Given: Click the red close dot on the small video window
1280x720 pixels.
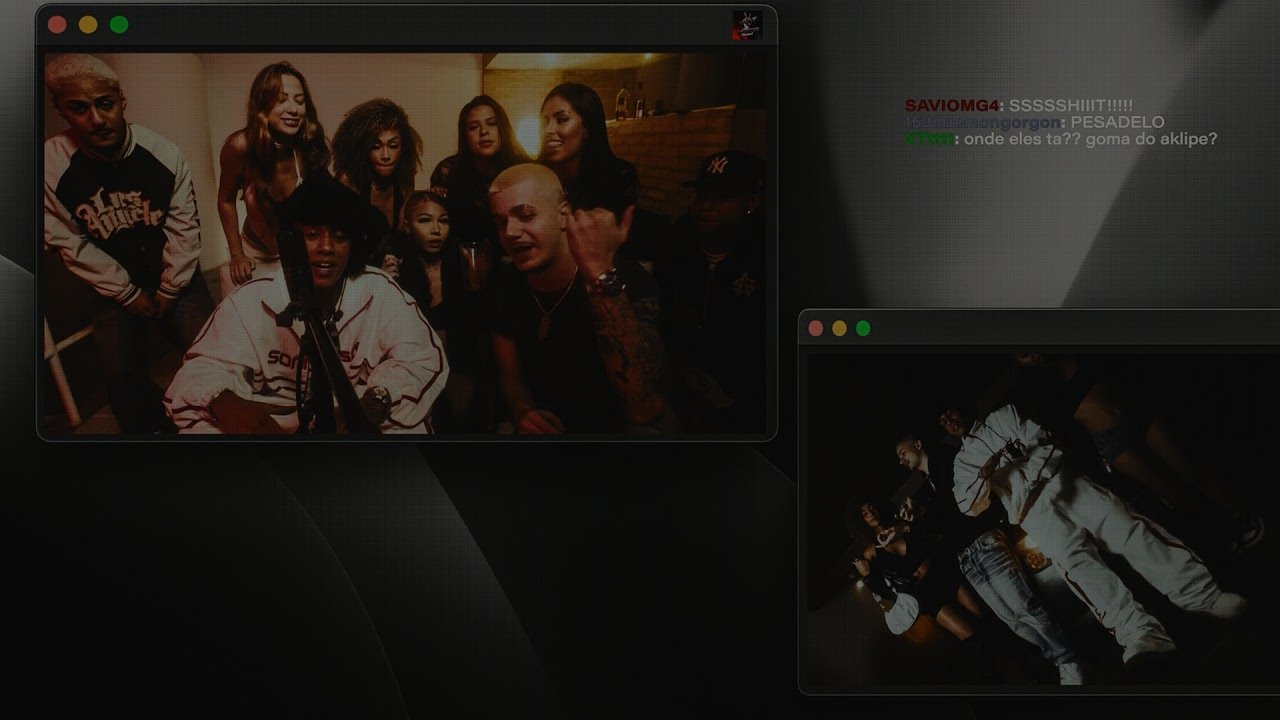Looking at the screenshot, I should pyautogui.click(x=816, y=328).
